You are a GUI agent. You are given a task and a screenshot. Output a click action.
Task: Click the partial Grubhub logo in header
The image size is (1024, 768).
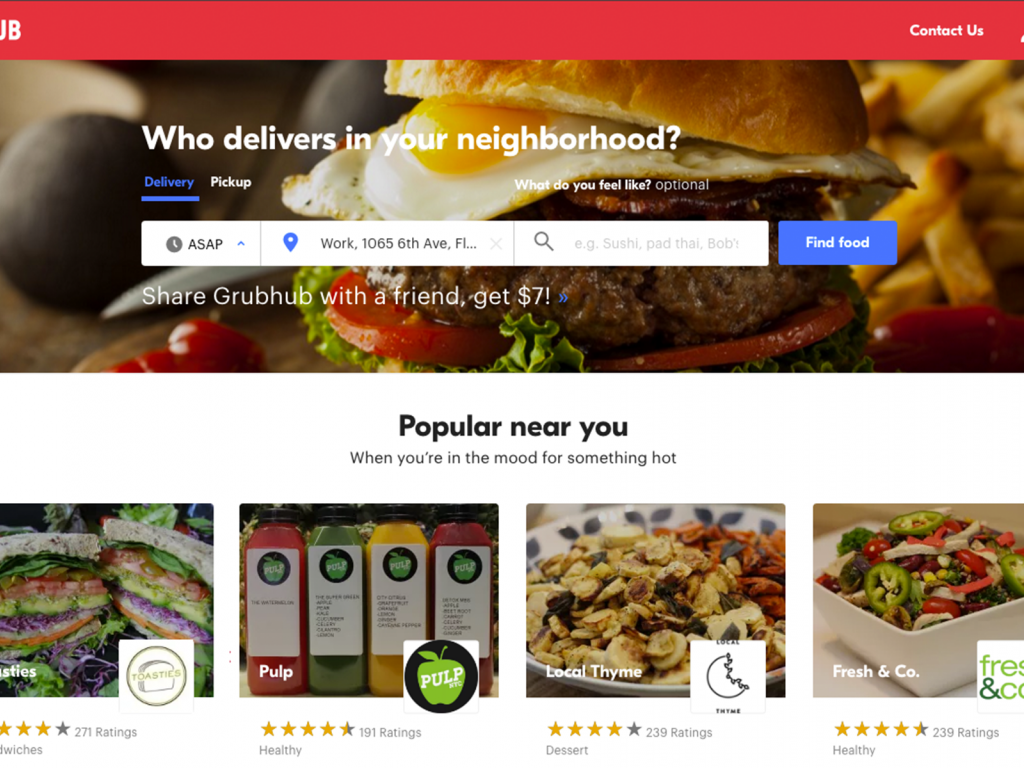(x=10, y=30)
